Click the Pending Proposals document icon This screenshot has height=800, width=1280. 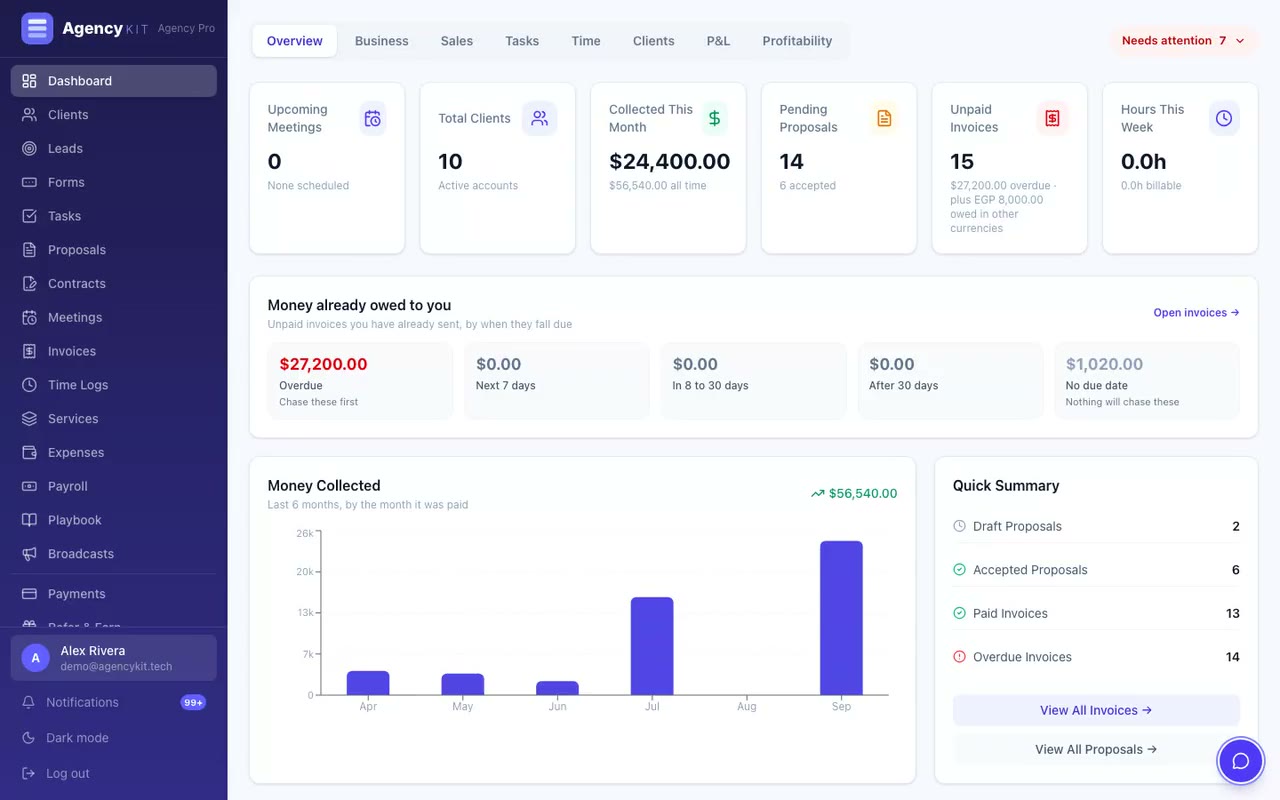pos(884,118)
